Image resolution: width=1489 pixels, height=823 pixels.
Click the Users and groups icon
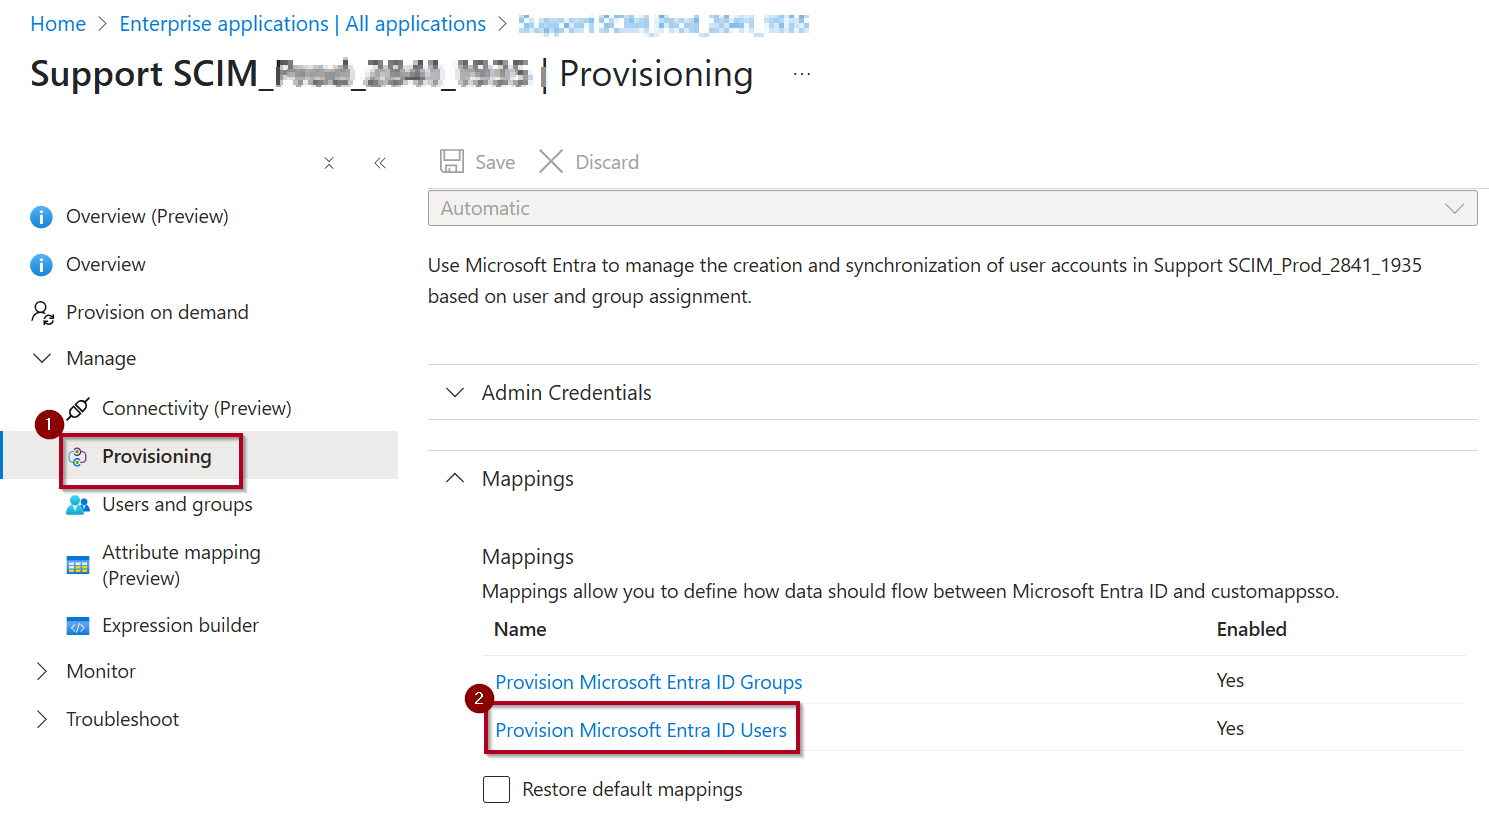(78, 505)
